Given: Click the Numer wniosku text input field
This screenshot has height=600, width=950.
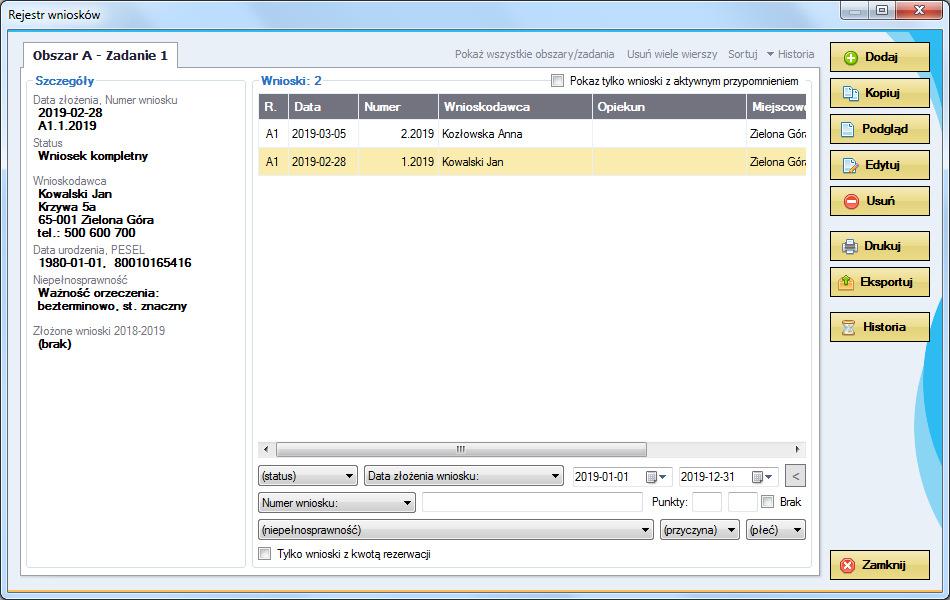Looking at the screenshot, I should click(532, 502).
